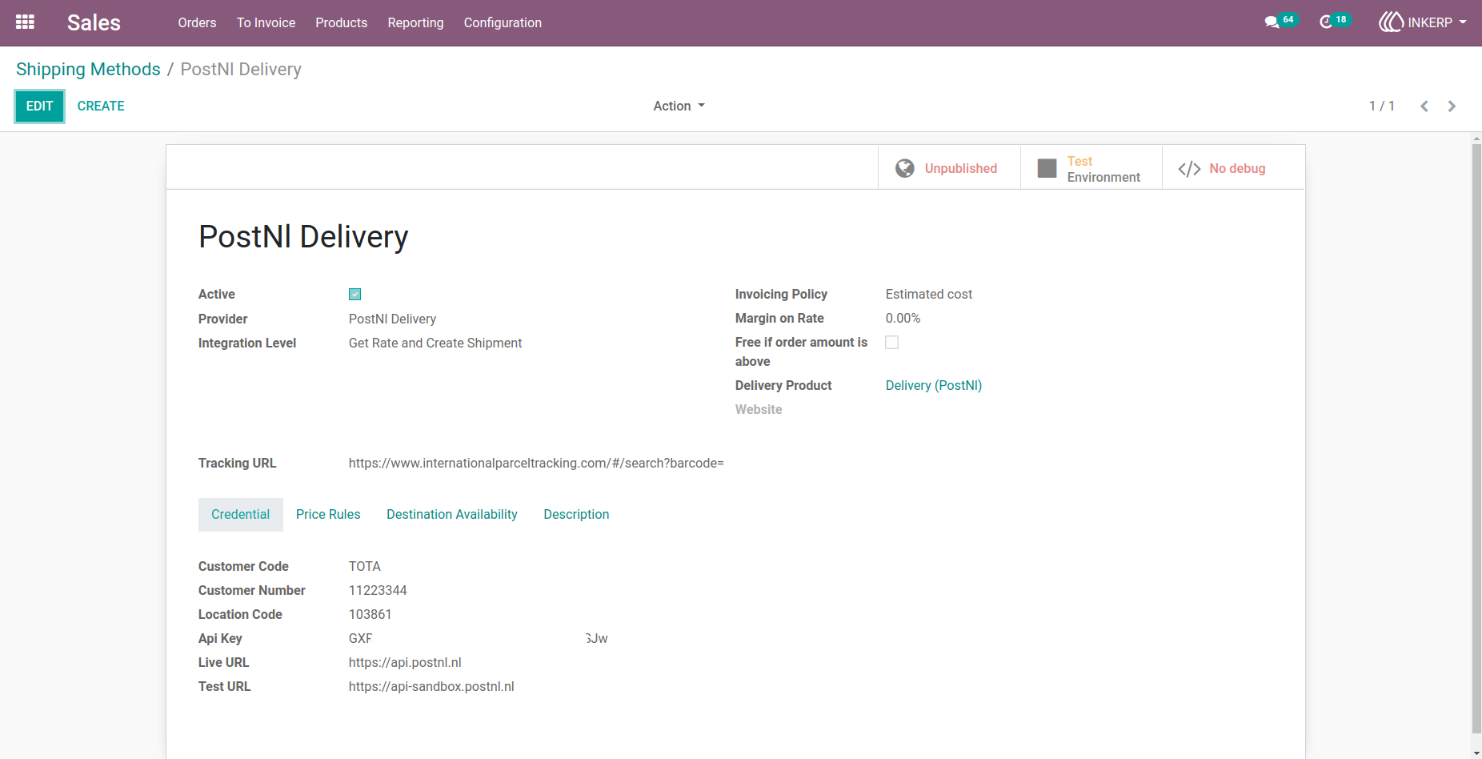The width and height of the screenshot is (1482, 759).
Task: Click the EDIT button
Action: click(x=40, y=106)
